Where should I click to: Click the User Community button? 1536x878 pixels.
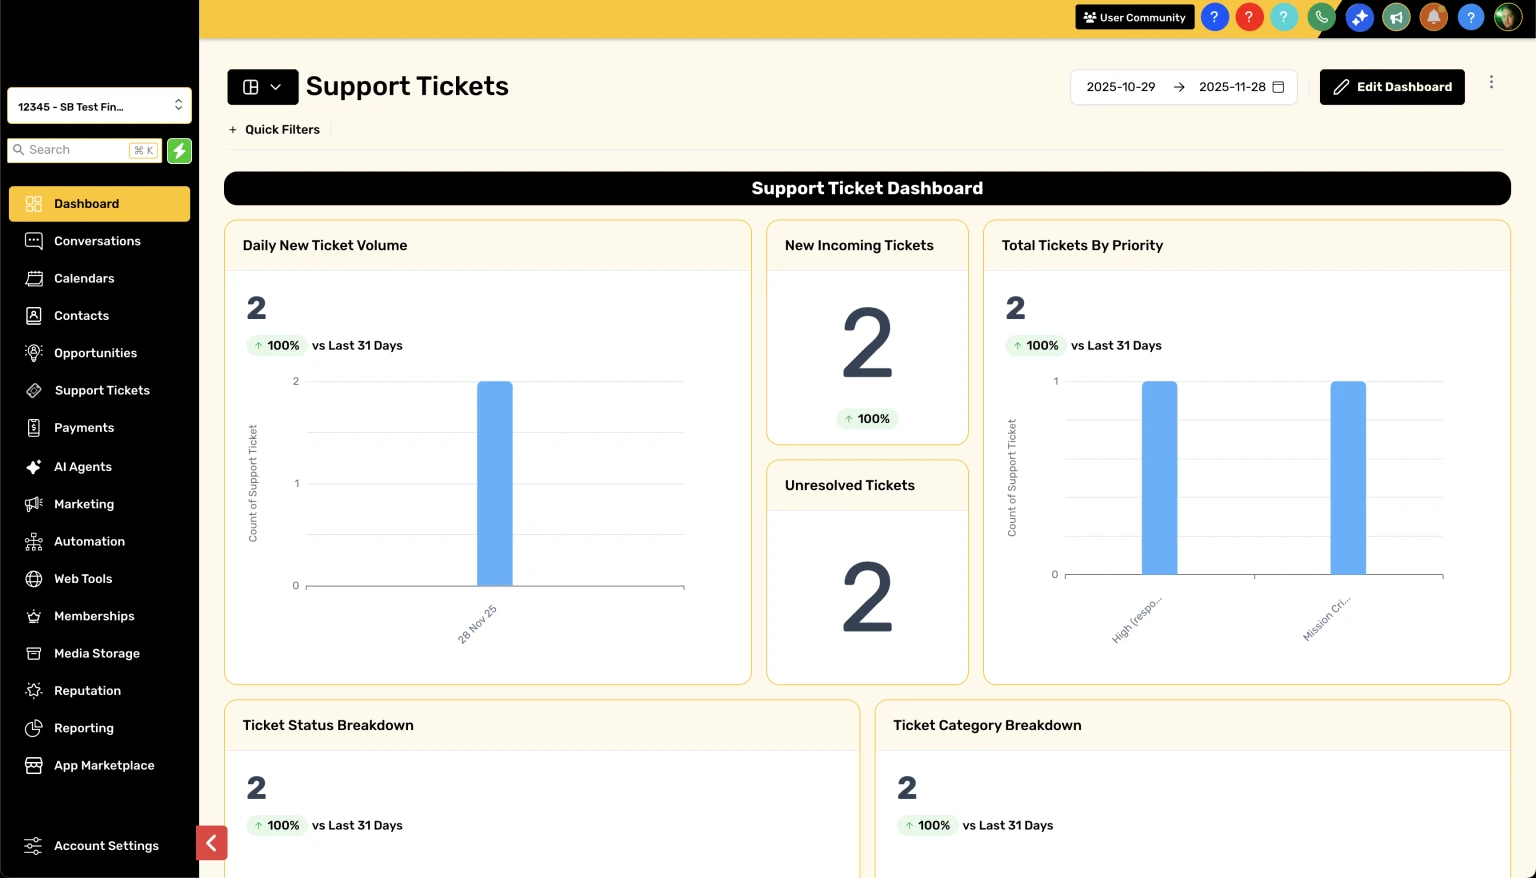click(x=1134, y=17)
